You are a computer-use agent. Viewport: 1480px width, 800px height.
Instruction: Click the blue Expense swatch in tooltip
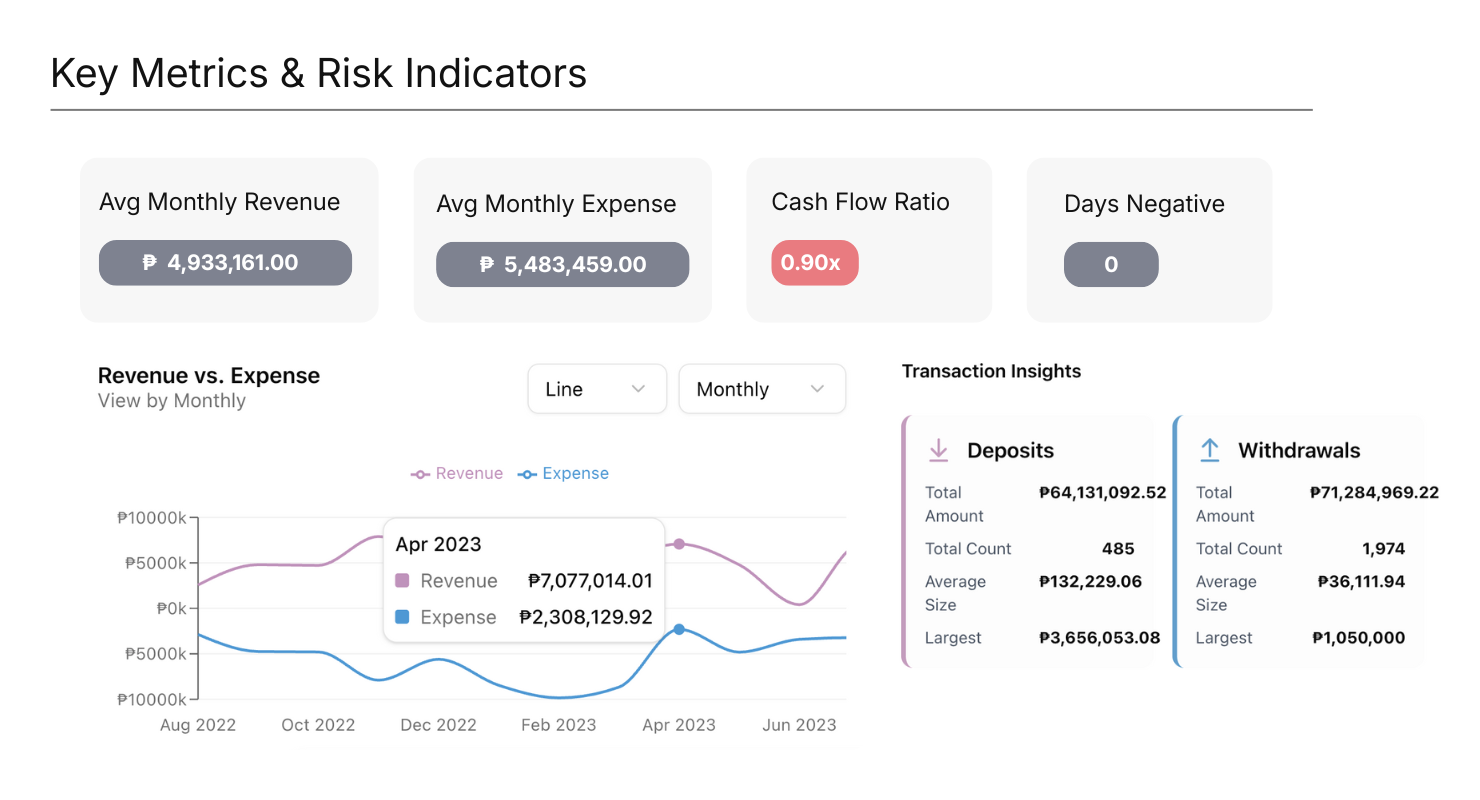402,617
